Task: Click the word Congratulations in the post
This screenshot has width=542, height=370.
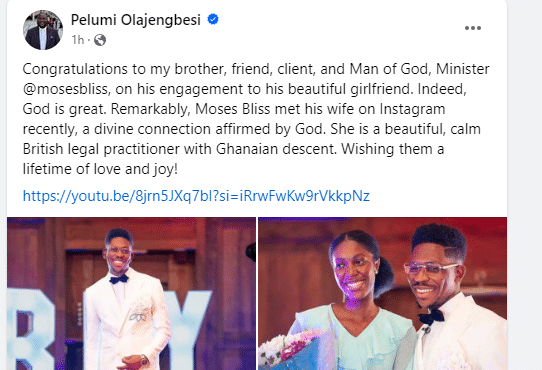Action: click(x=75, y=69)
